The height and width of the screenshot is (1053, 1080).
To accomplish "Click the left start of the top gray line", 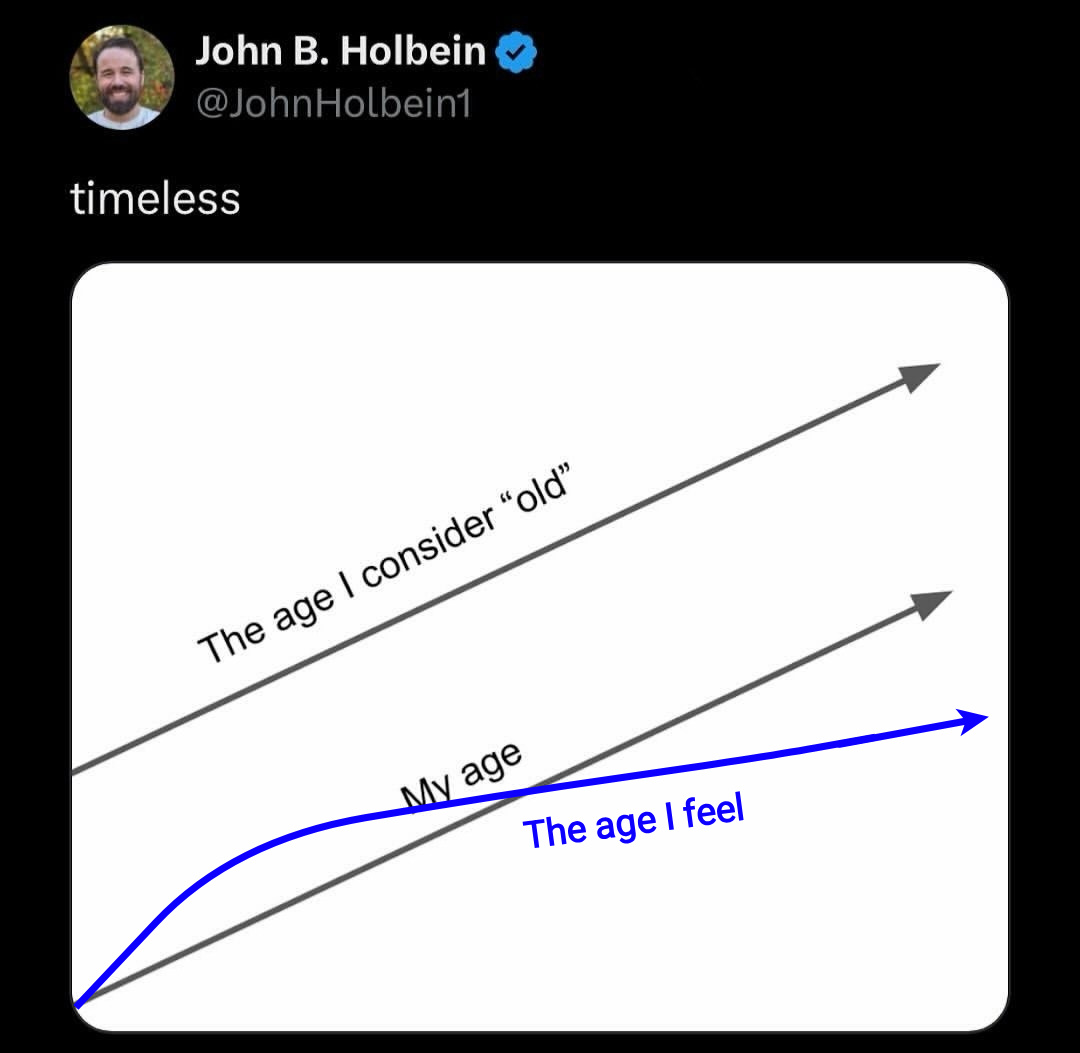I will (x=78, y=770).
